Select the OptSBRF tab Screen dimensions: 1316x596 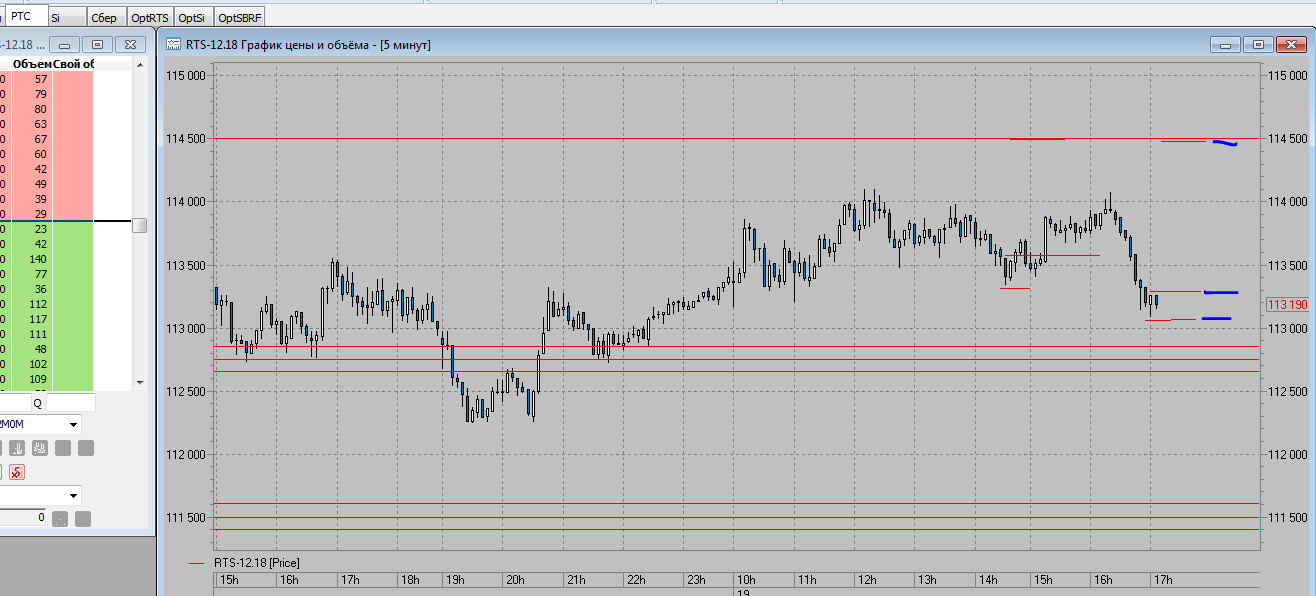(x=241, y=18)
